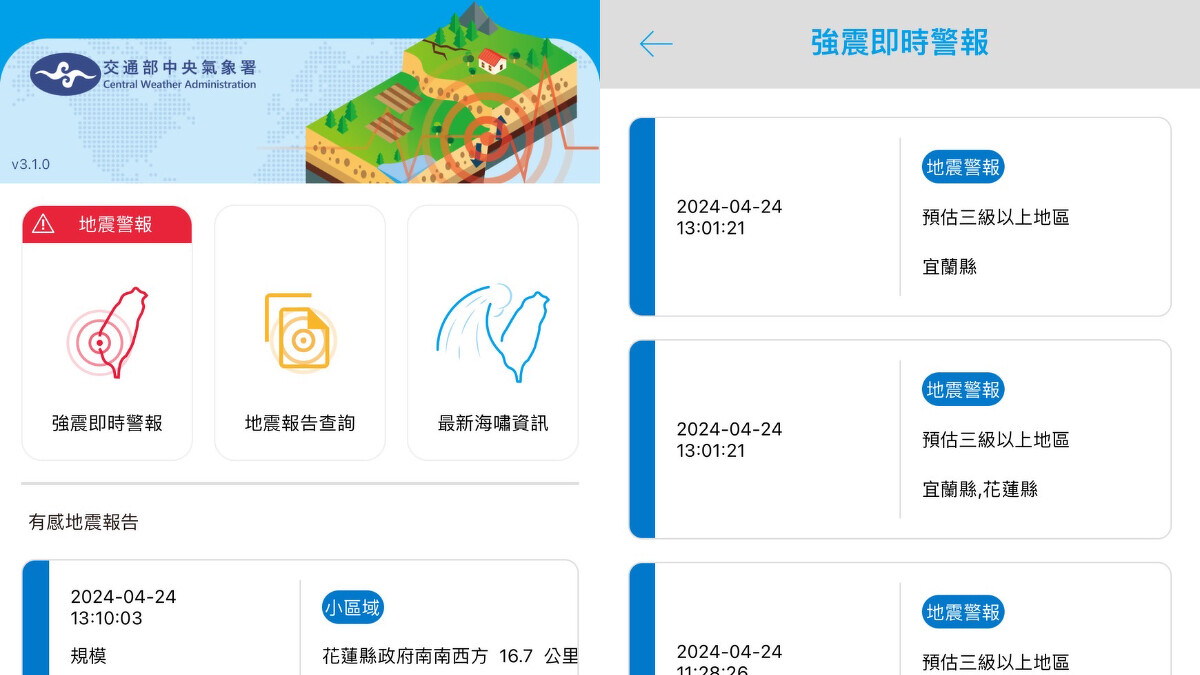Tap 地震警報 badge on the third alert card
The image size is (1200, 675).
(962, 613)
